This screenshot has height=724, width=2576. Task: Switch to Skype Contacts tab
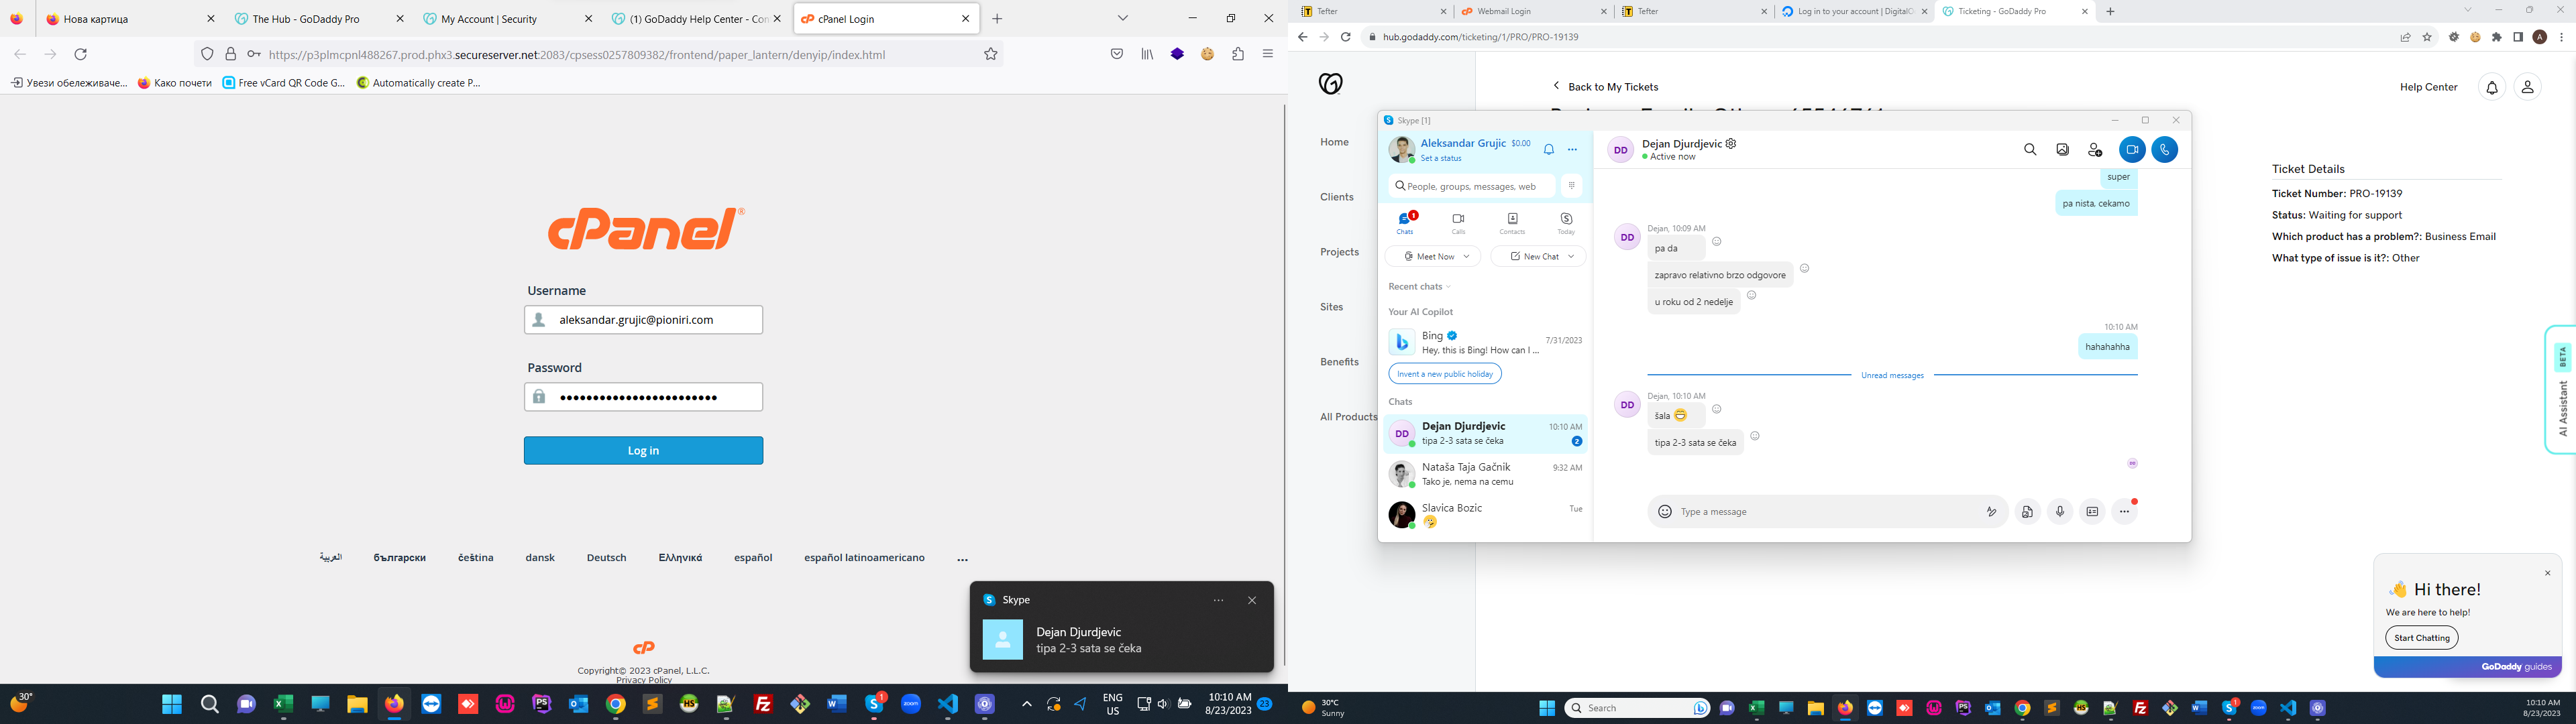click(1512, 224)
